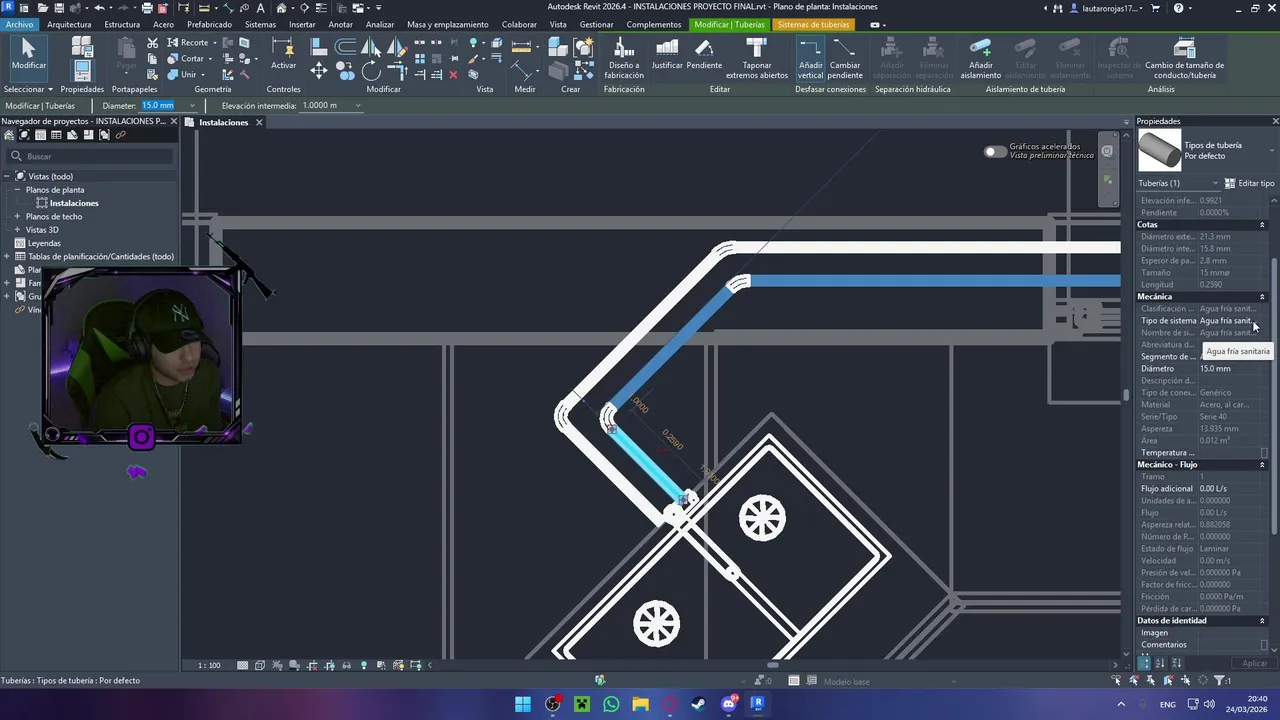Select the Move tool cross-arrows icon
1280x720 pixels.
pyautogui.click(x=319, y=70)
